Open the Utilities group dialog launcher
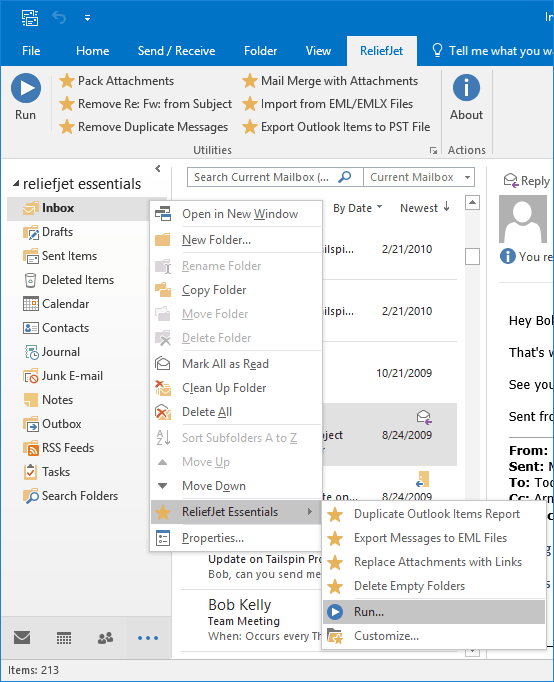This screenshot has height=682, width=554. coord(433,150)
